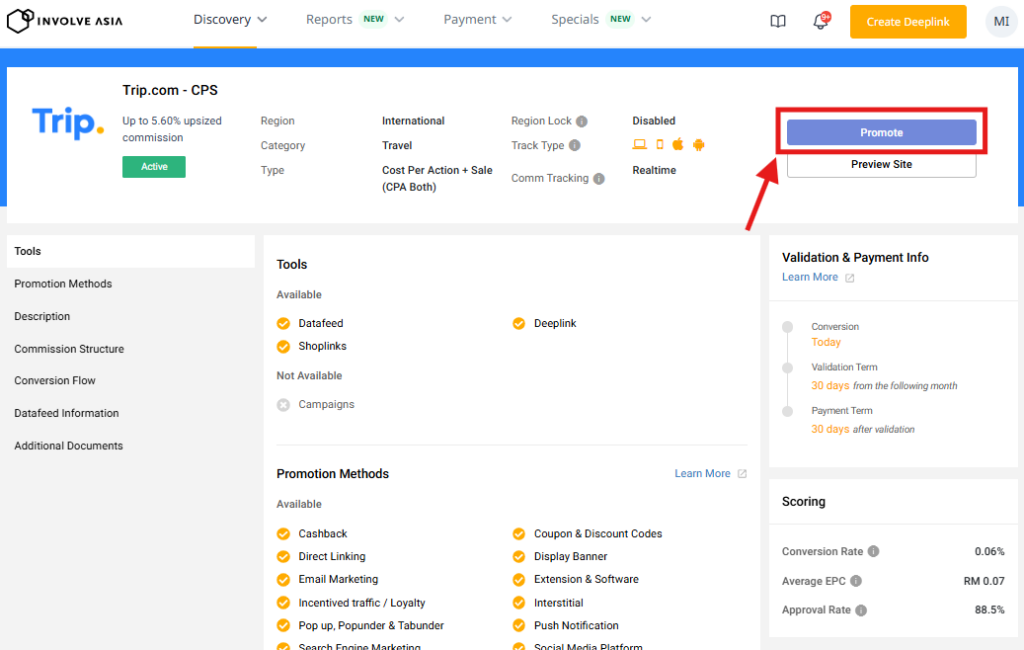Click the Average EPC info icon
Screen dimensions: 1024x650
click(856, 581)
